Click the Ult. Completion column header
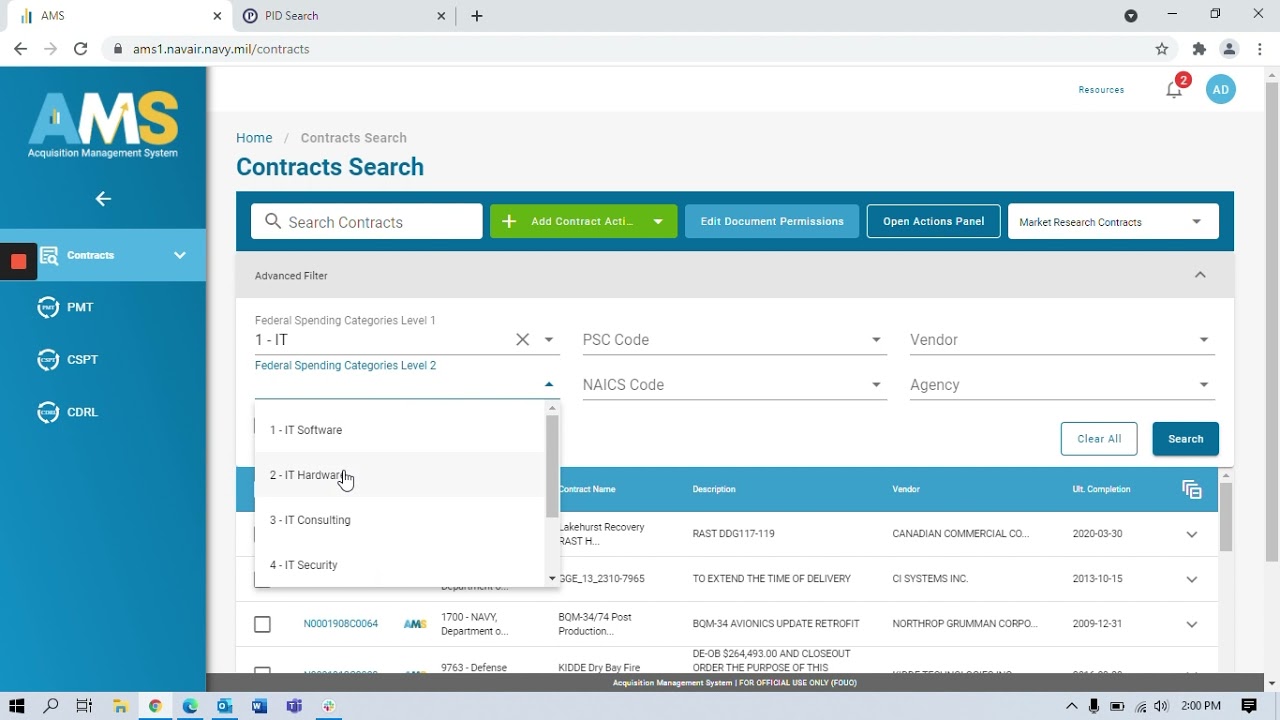The width and height of the screenshot is (1280, 720). (1101, 489)
